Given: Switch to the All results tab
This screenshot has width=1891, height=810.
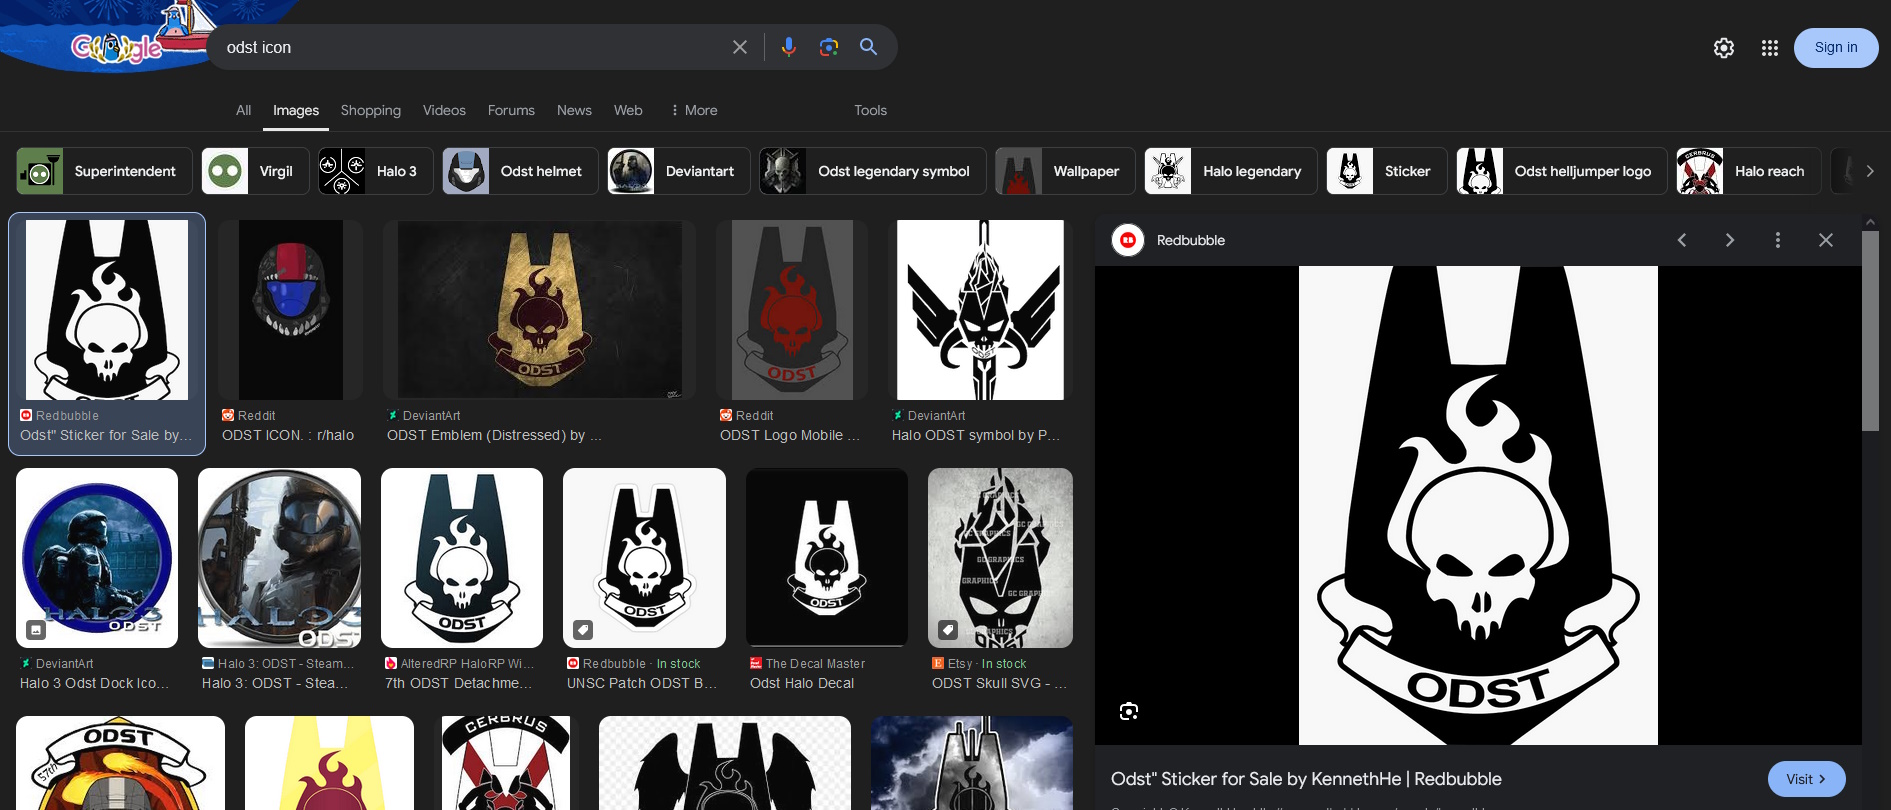Looking at the screenshot, I should [x=243, y=110].
